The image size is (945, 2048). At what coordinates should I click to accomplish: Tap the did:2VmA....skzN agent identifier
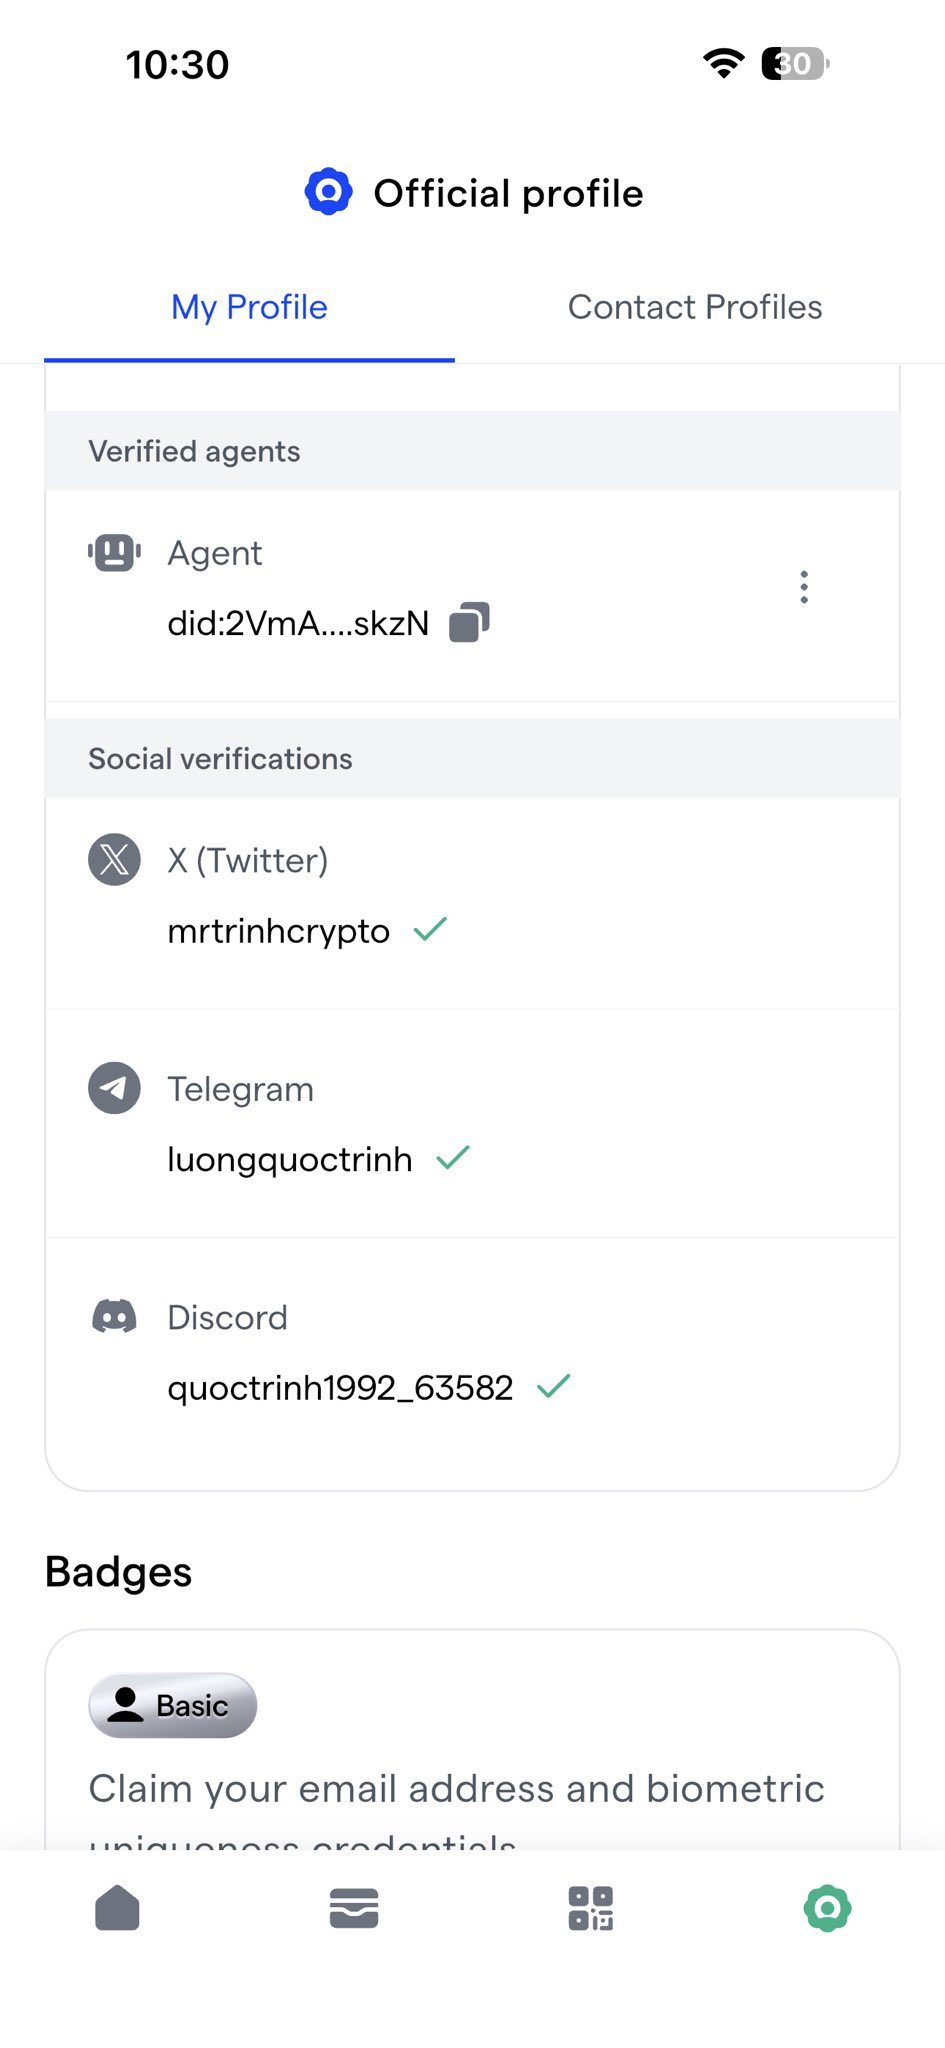coord(298,623)
